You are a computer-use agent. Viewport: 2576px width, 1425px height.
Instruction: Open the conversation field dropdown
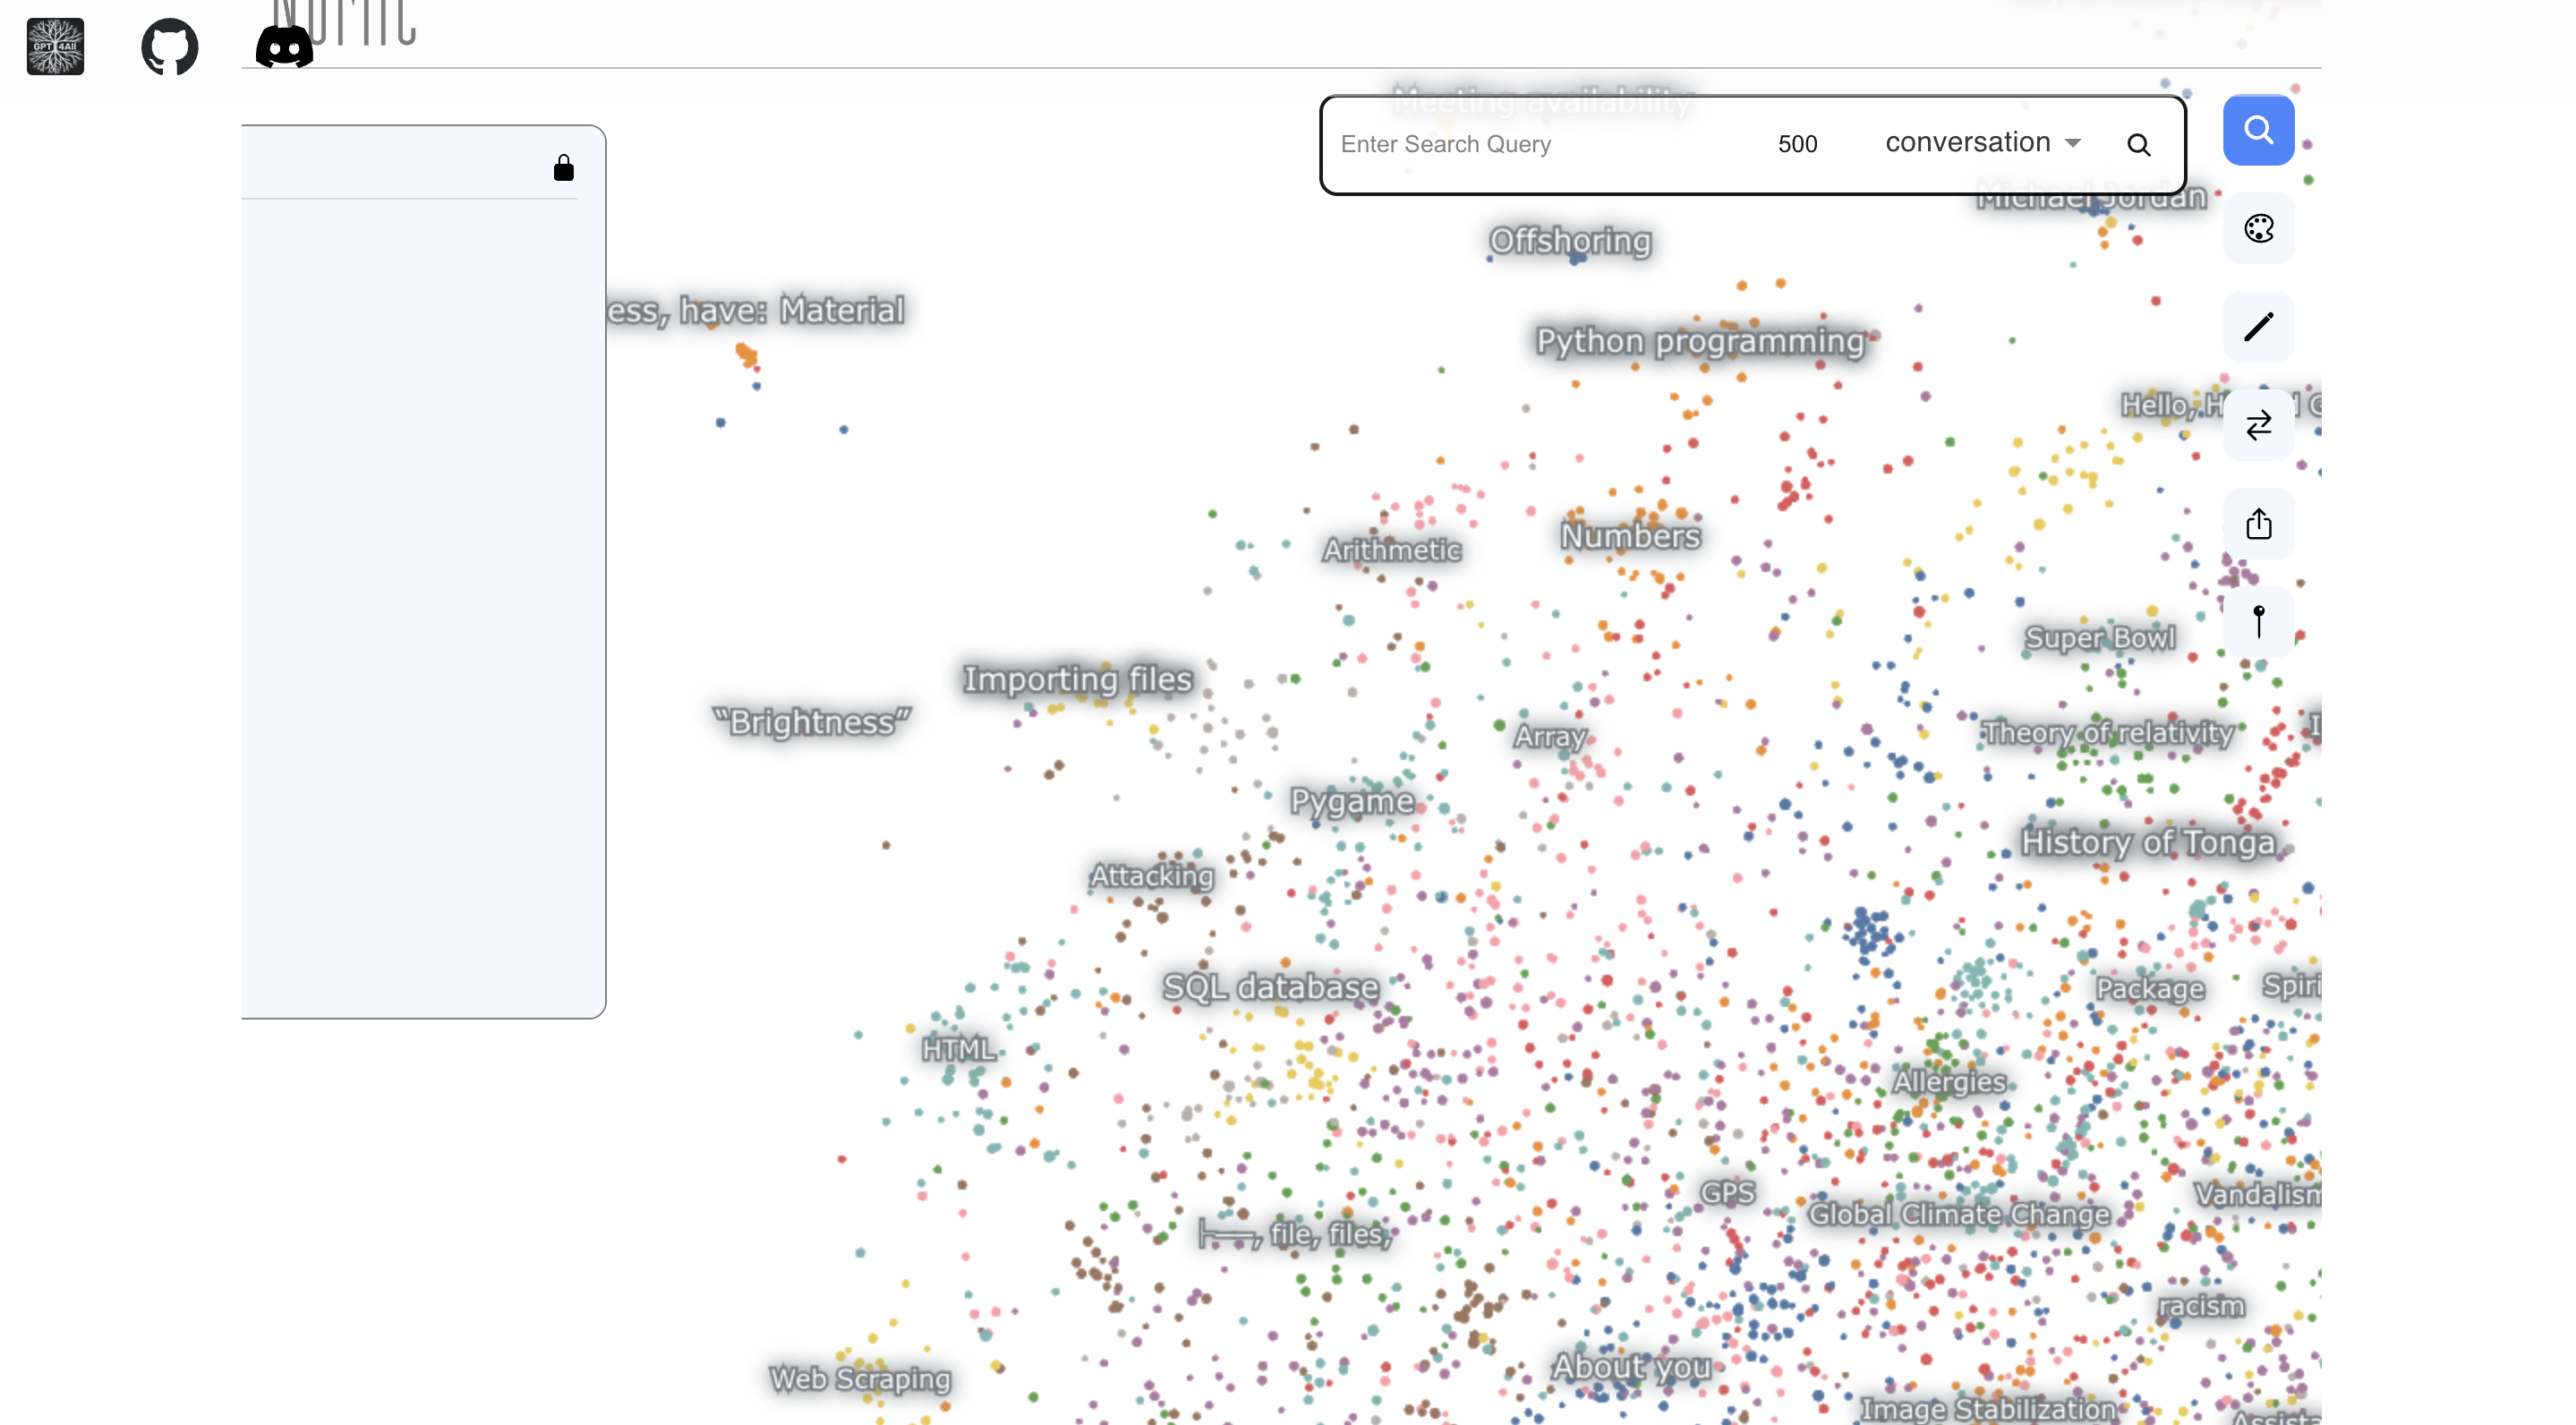(1982, 142)
